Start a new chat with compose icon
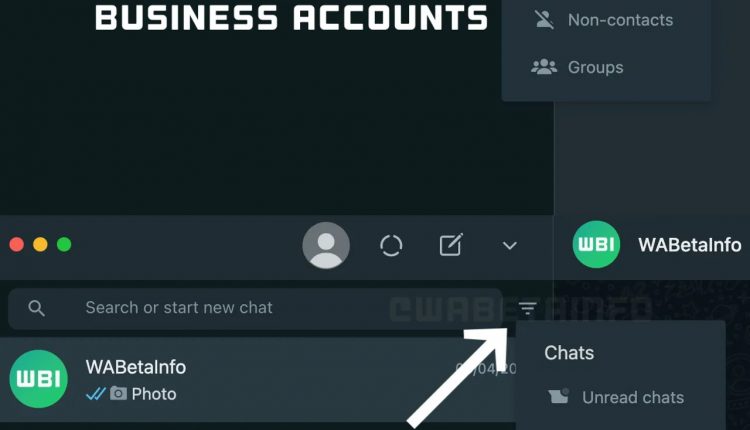Image resolution: width=750 pixels, height=430 pixels. (x=451, y=244)
